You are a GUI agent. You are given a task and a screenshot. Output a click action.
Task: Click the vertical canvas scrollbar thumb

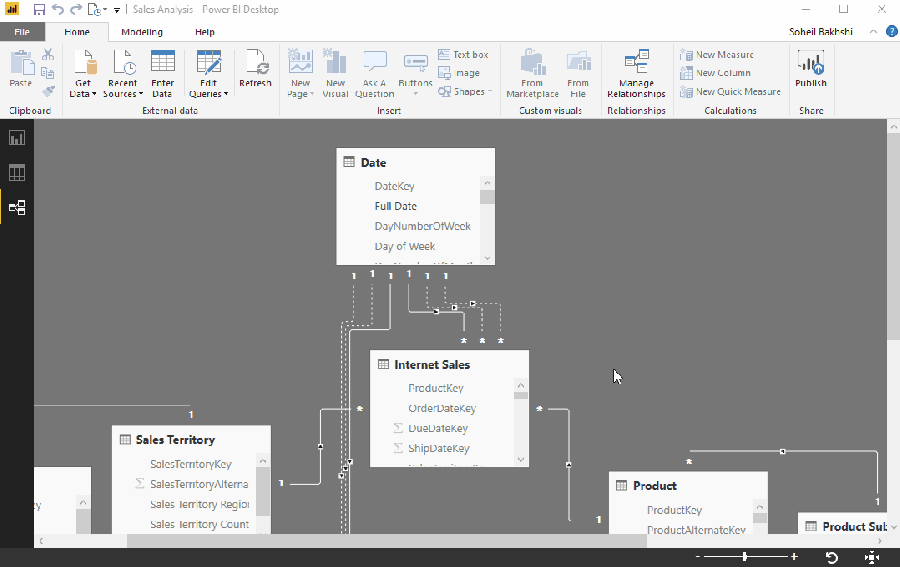point(893,236)
